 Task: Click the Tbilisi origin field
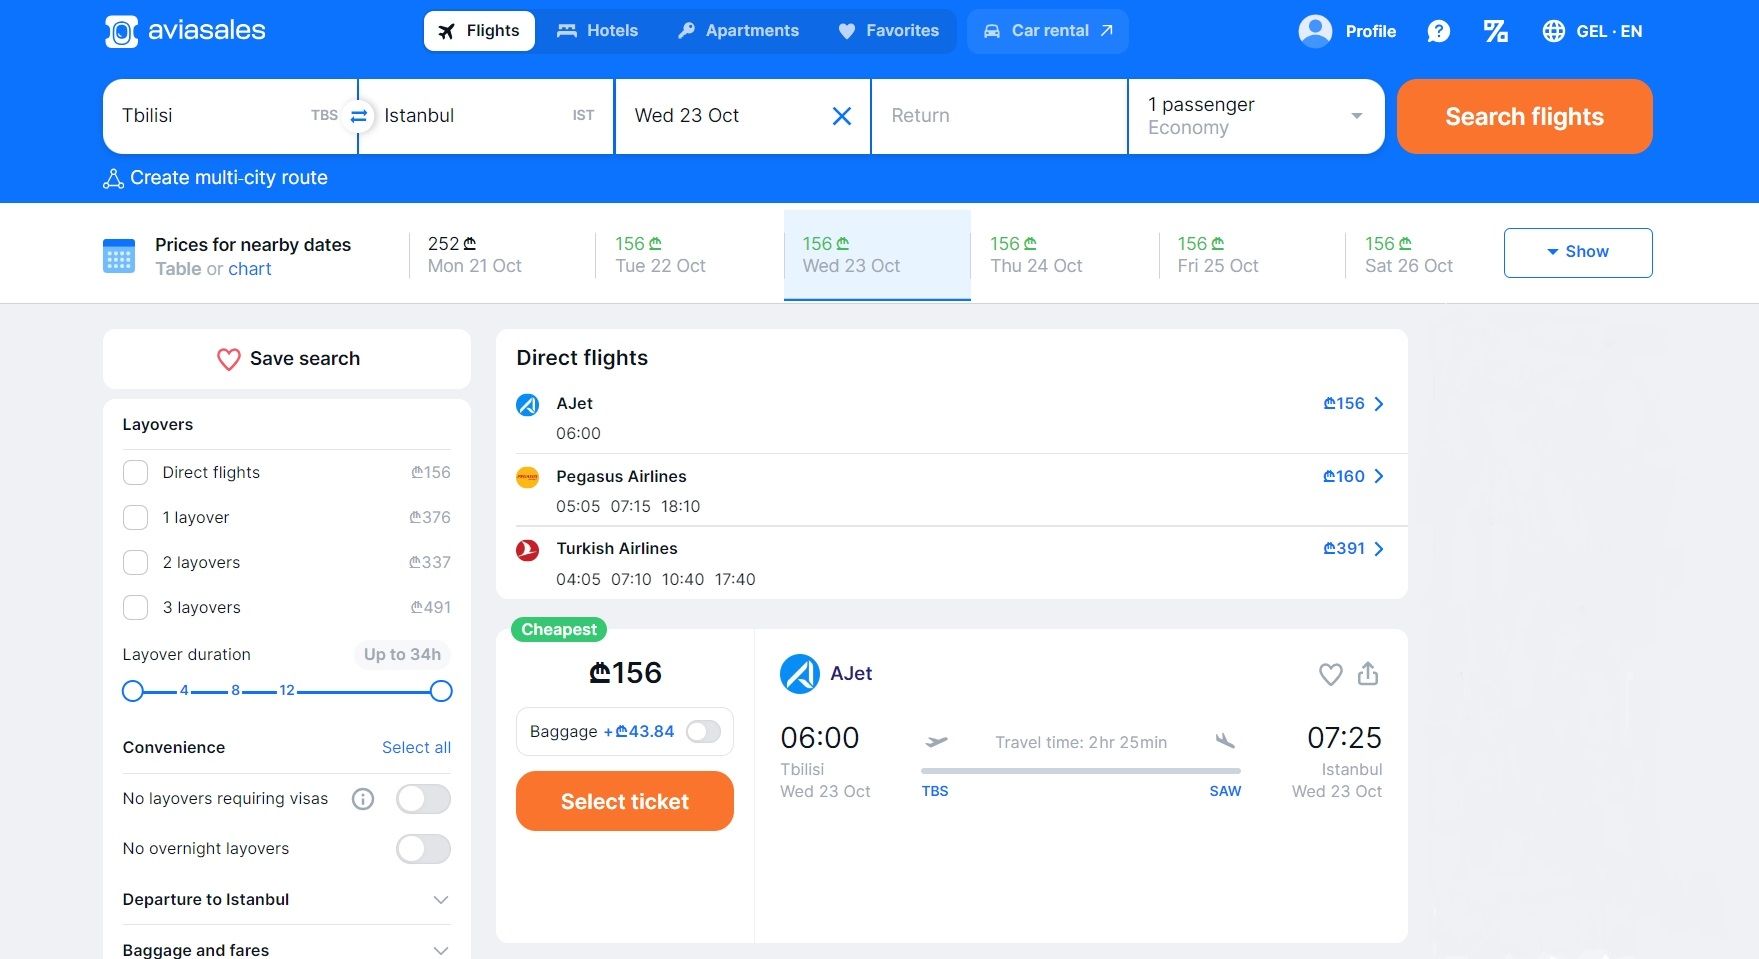click(x=230, y=116)
